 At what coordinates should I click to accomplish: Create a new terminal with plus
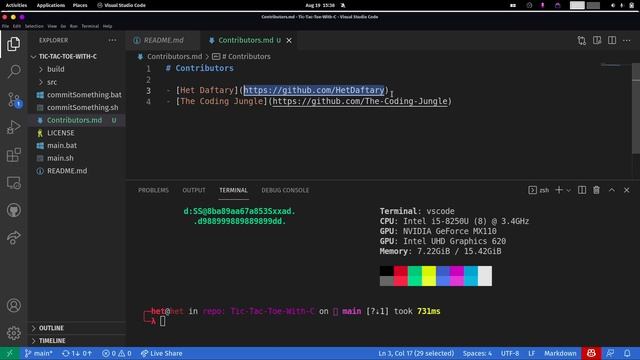(559, 190)
